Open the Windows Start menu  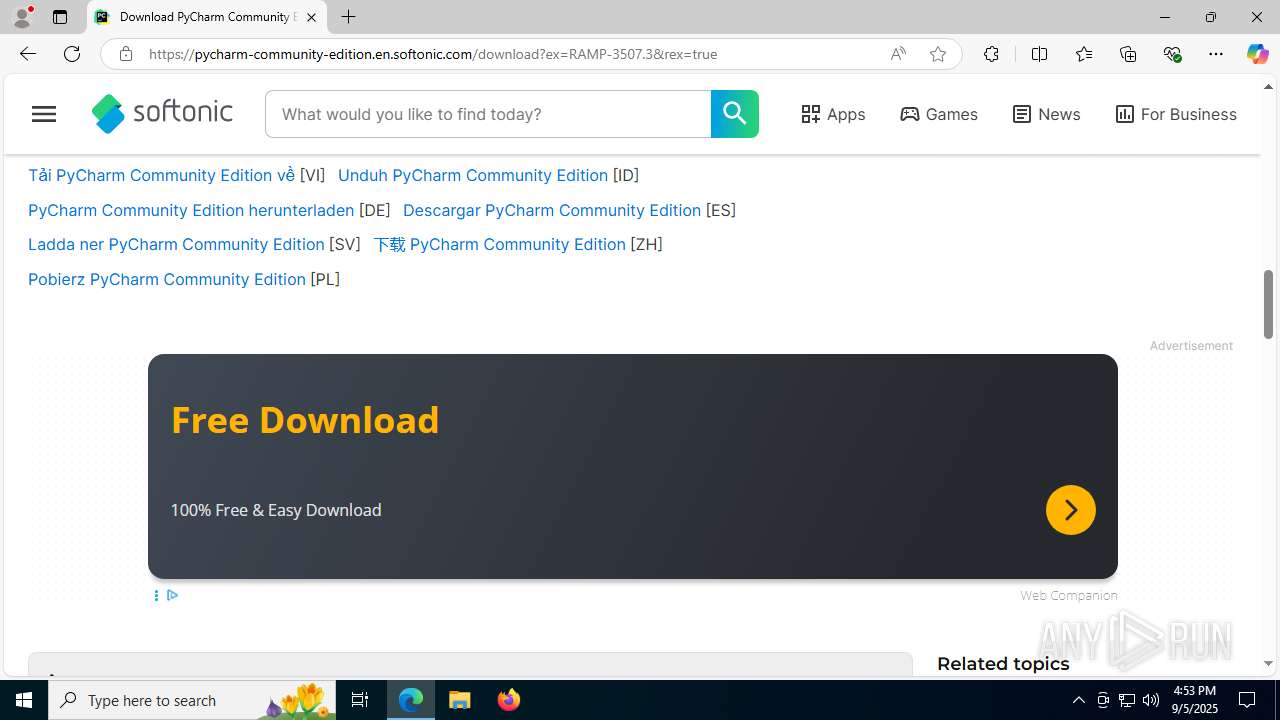coord(24,700)
